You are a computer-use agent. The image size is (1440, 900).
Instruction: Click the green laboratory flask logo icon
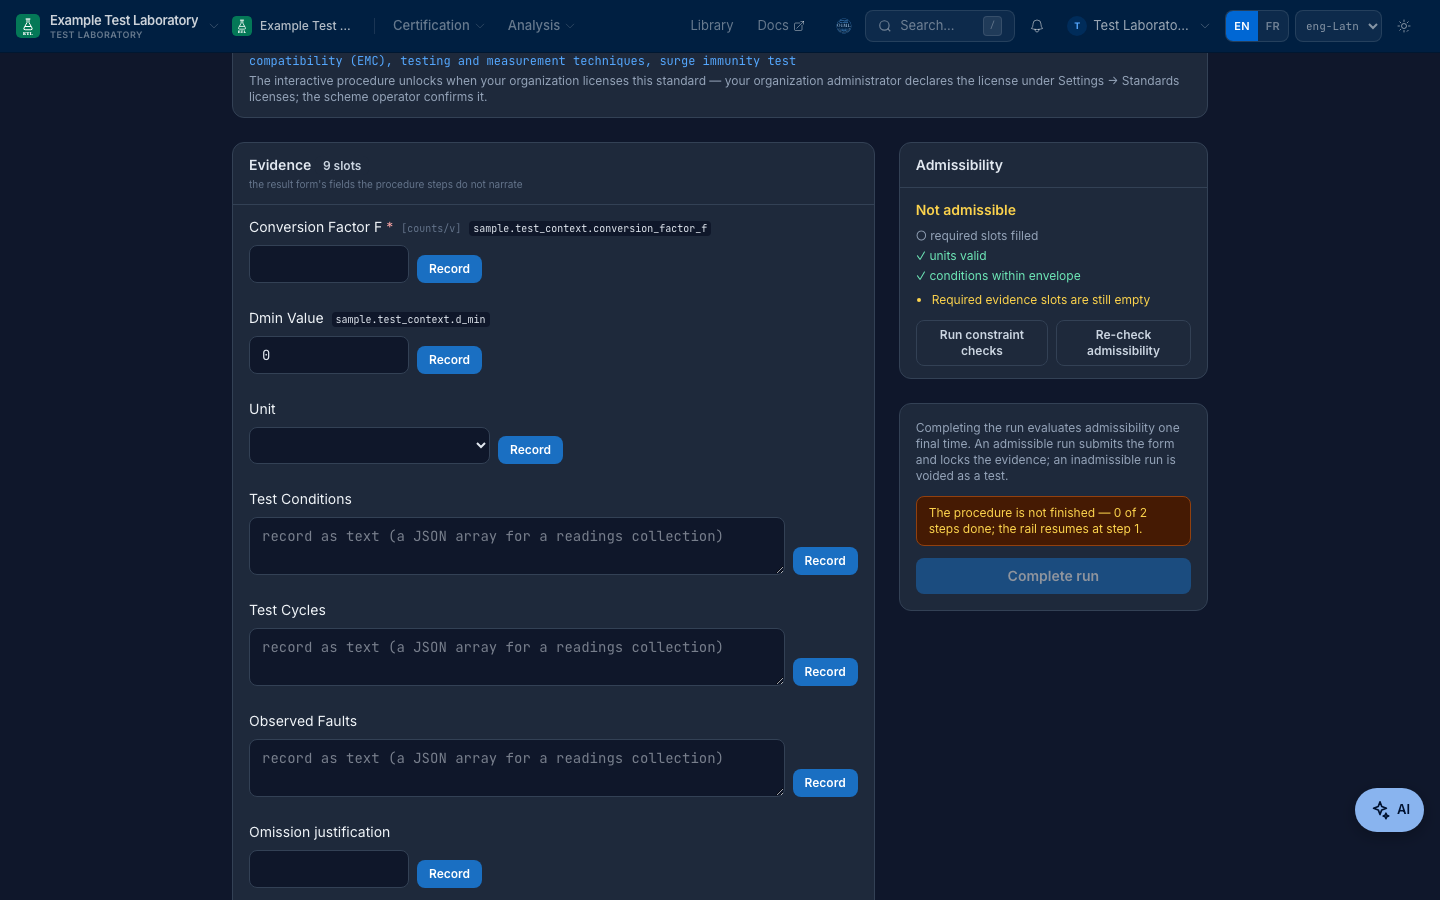tap(28, 26)
